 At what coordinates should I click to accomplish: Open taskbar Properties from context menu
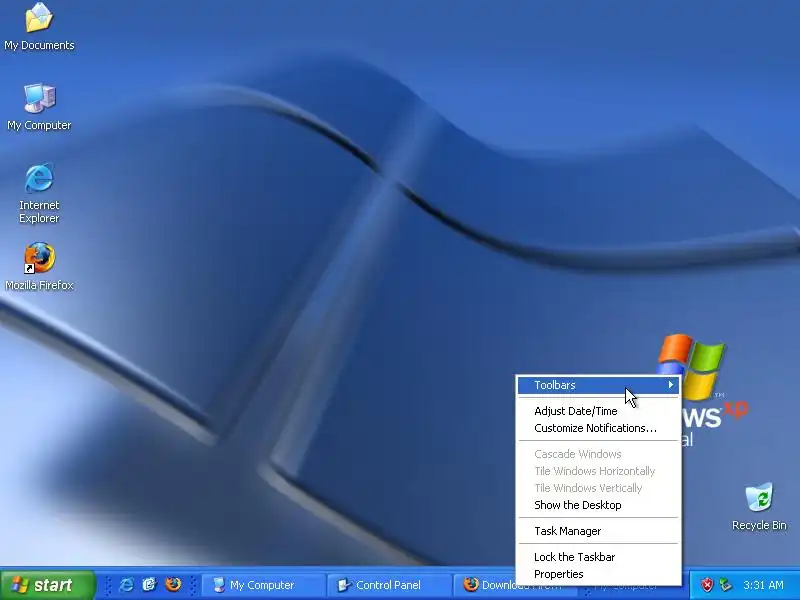pyautogui.click(x=598, y=574)
